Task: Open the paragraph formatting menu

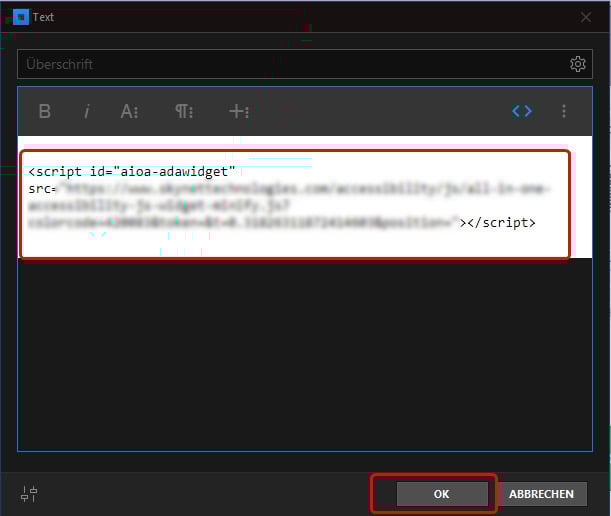Action: (184, 111)
